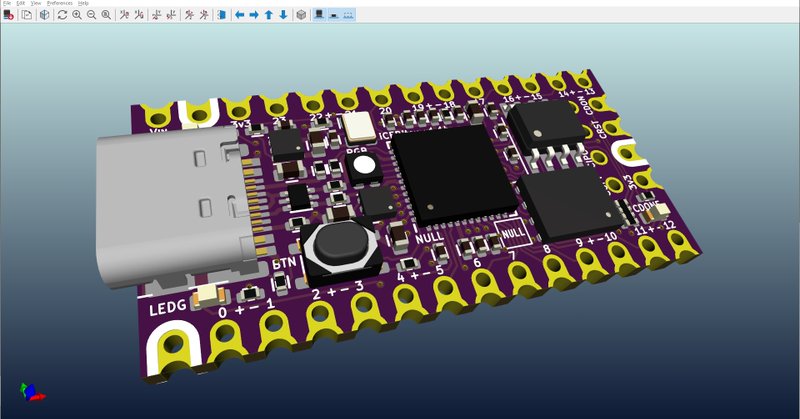Copy 3D image to clipboard
The width and height of the screenshot is (800, 419).
coord(27,15)
